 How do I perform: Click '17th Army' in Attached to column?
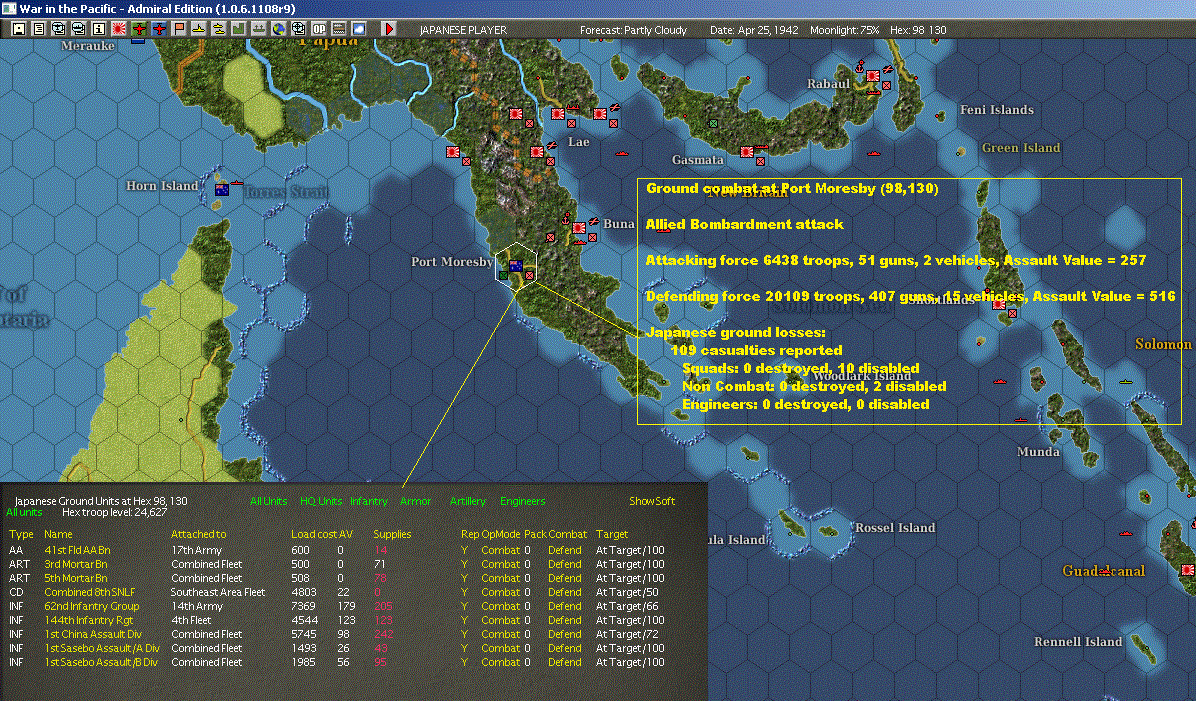point(197,550)
